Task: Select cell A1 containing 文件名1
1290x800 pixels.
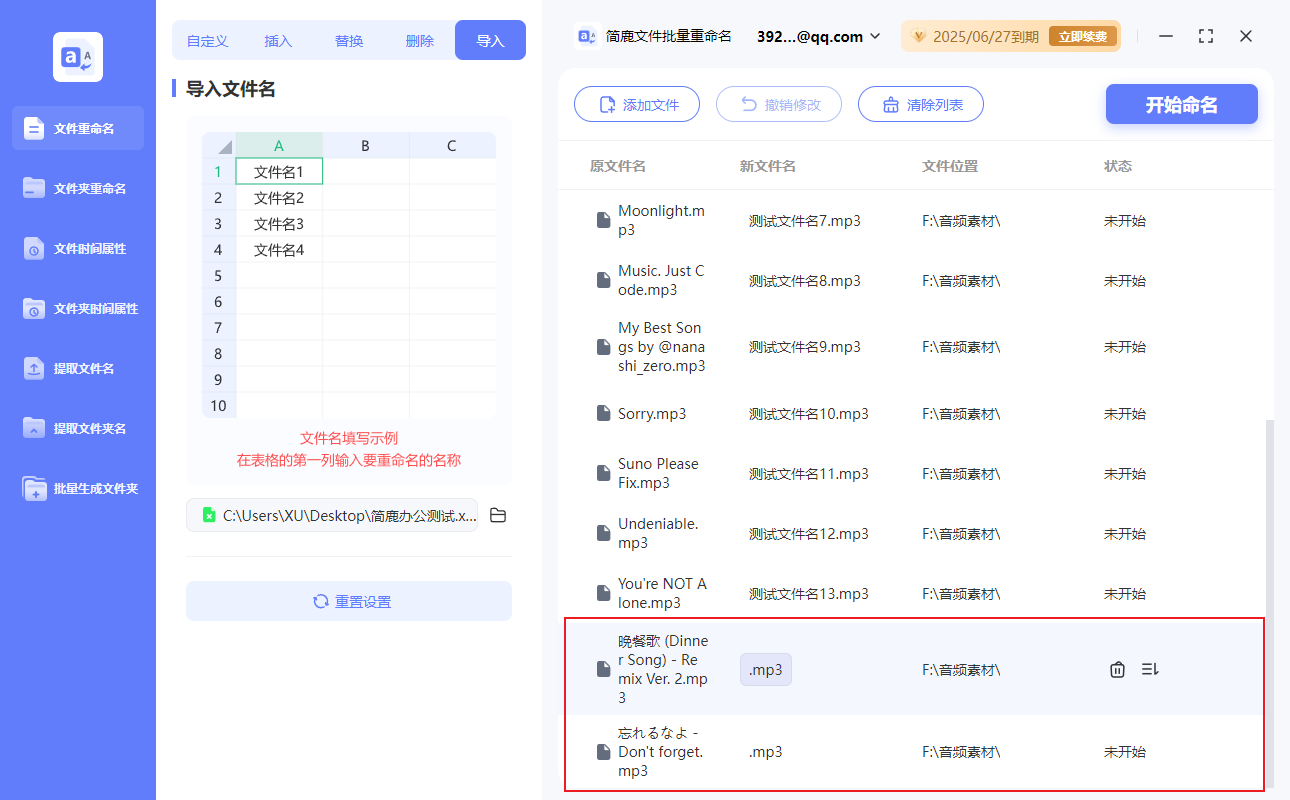Action: click(x=279, y=171)
